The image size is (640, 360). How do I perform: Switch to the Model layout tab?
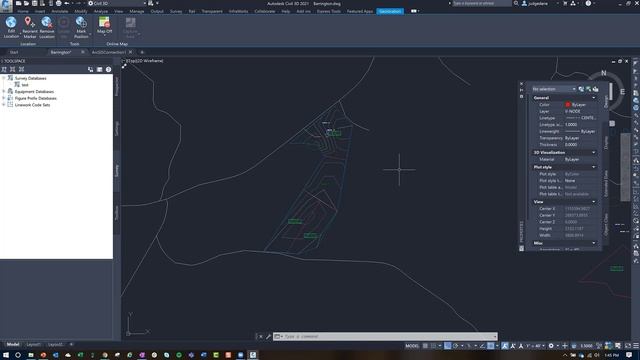pos(13,344)
